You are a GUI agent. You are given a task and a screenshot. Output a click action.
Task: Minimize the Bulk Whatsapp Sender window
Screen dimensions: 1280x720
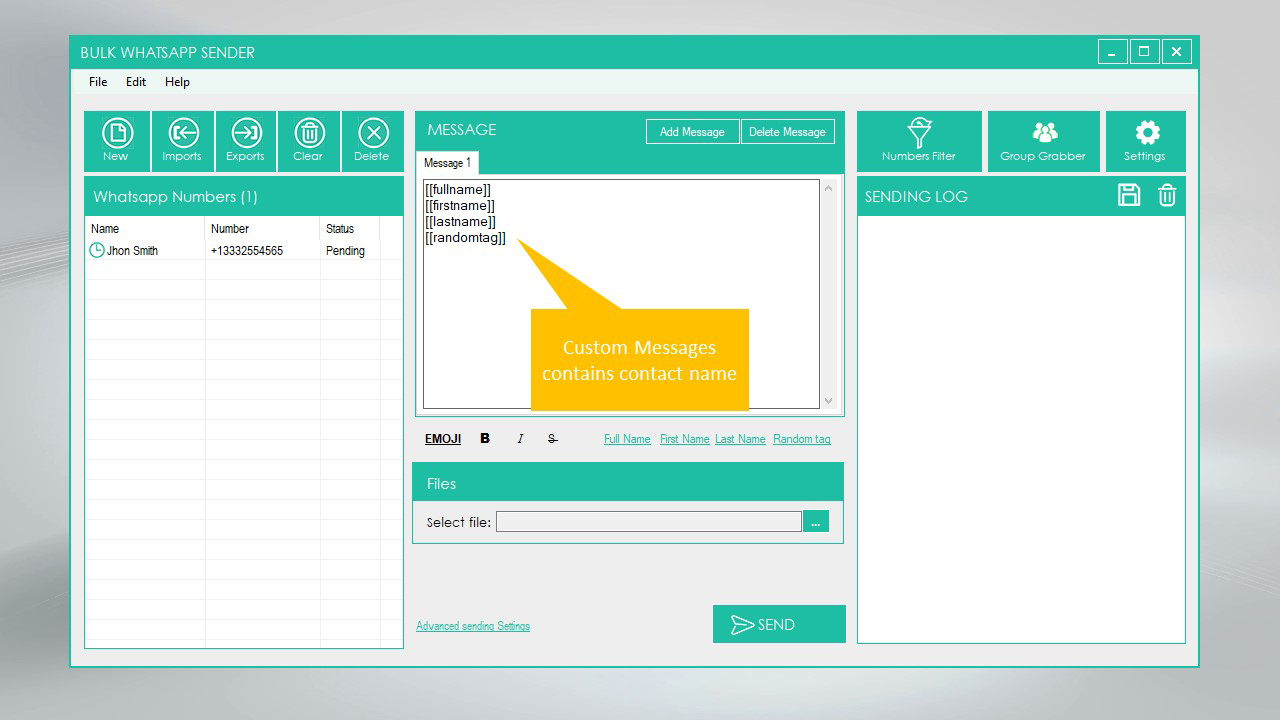(1112, 52)
